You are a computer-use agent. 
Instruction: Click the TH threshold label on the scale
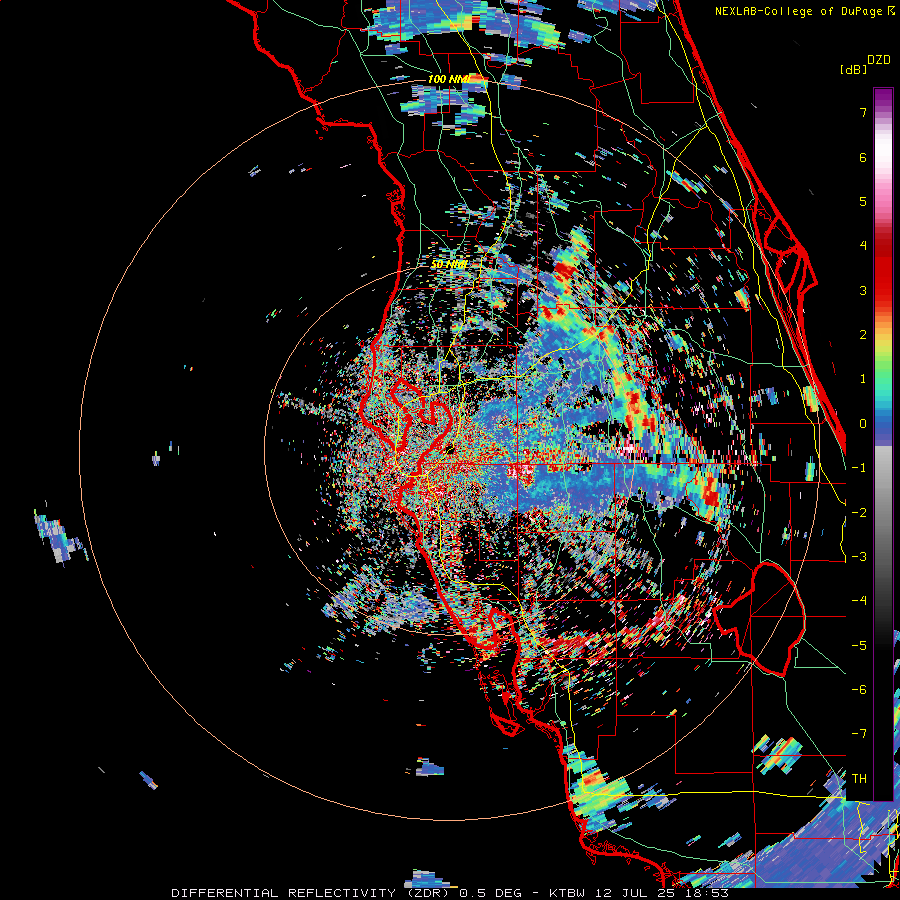pyautogui.click(x=859, y=779)
